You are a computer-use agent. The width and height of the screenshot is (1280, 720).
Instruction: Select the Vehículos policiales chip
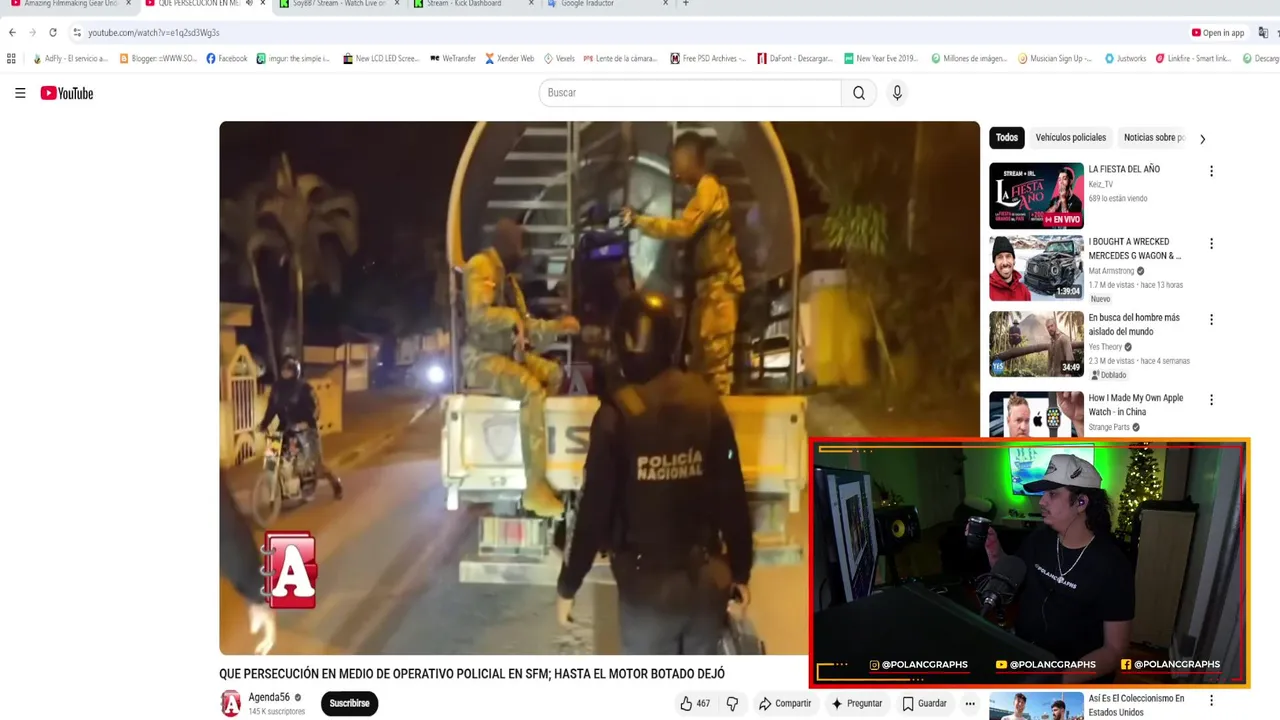tap(1070, 138)
